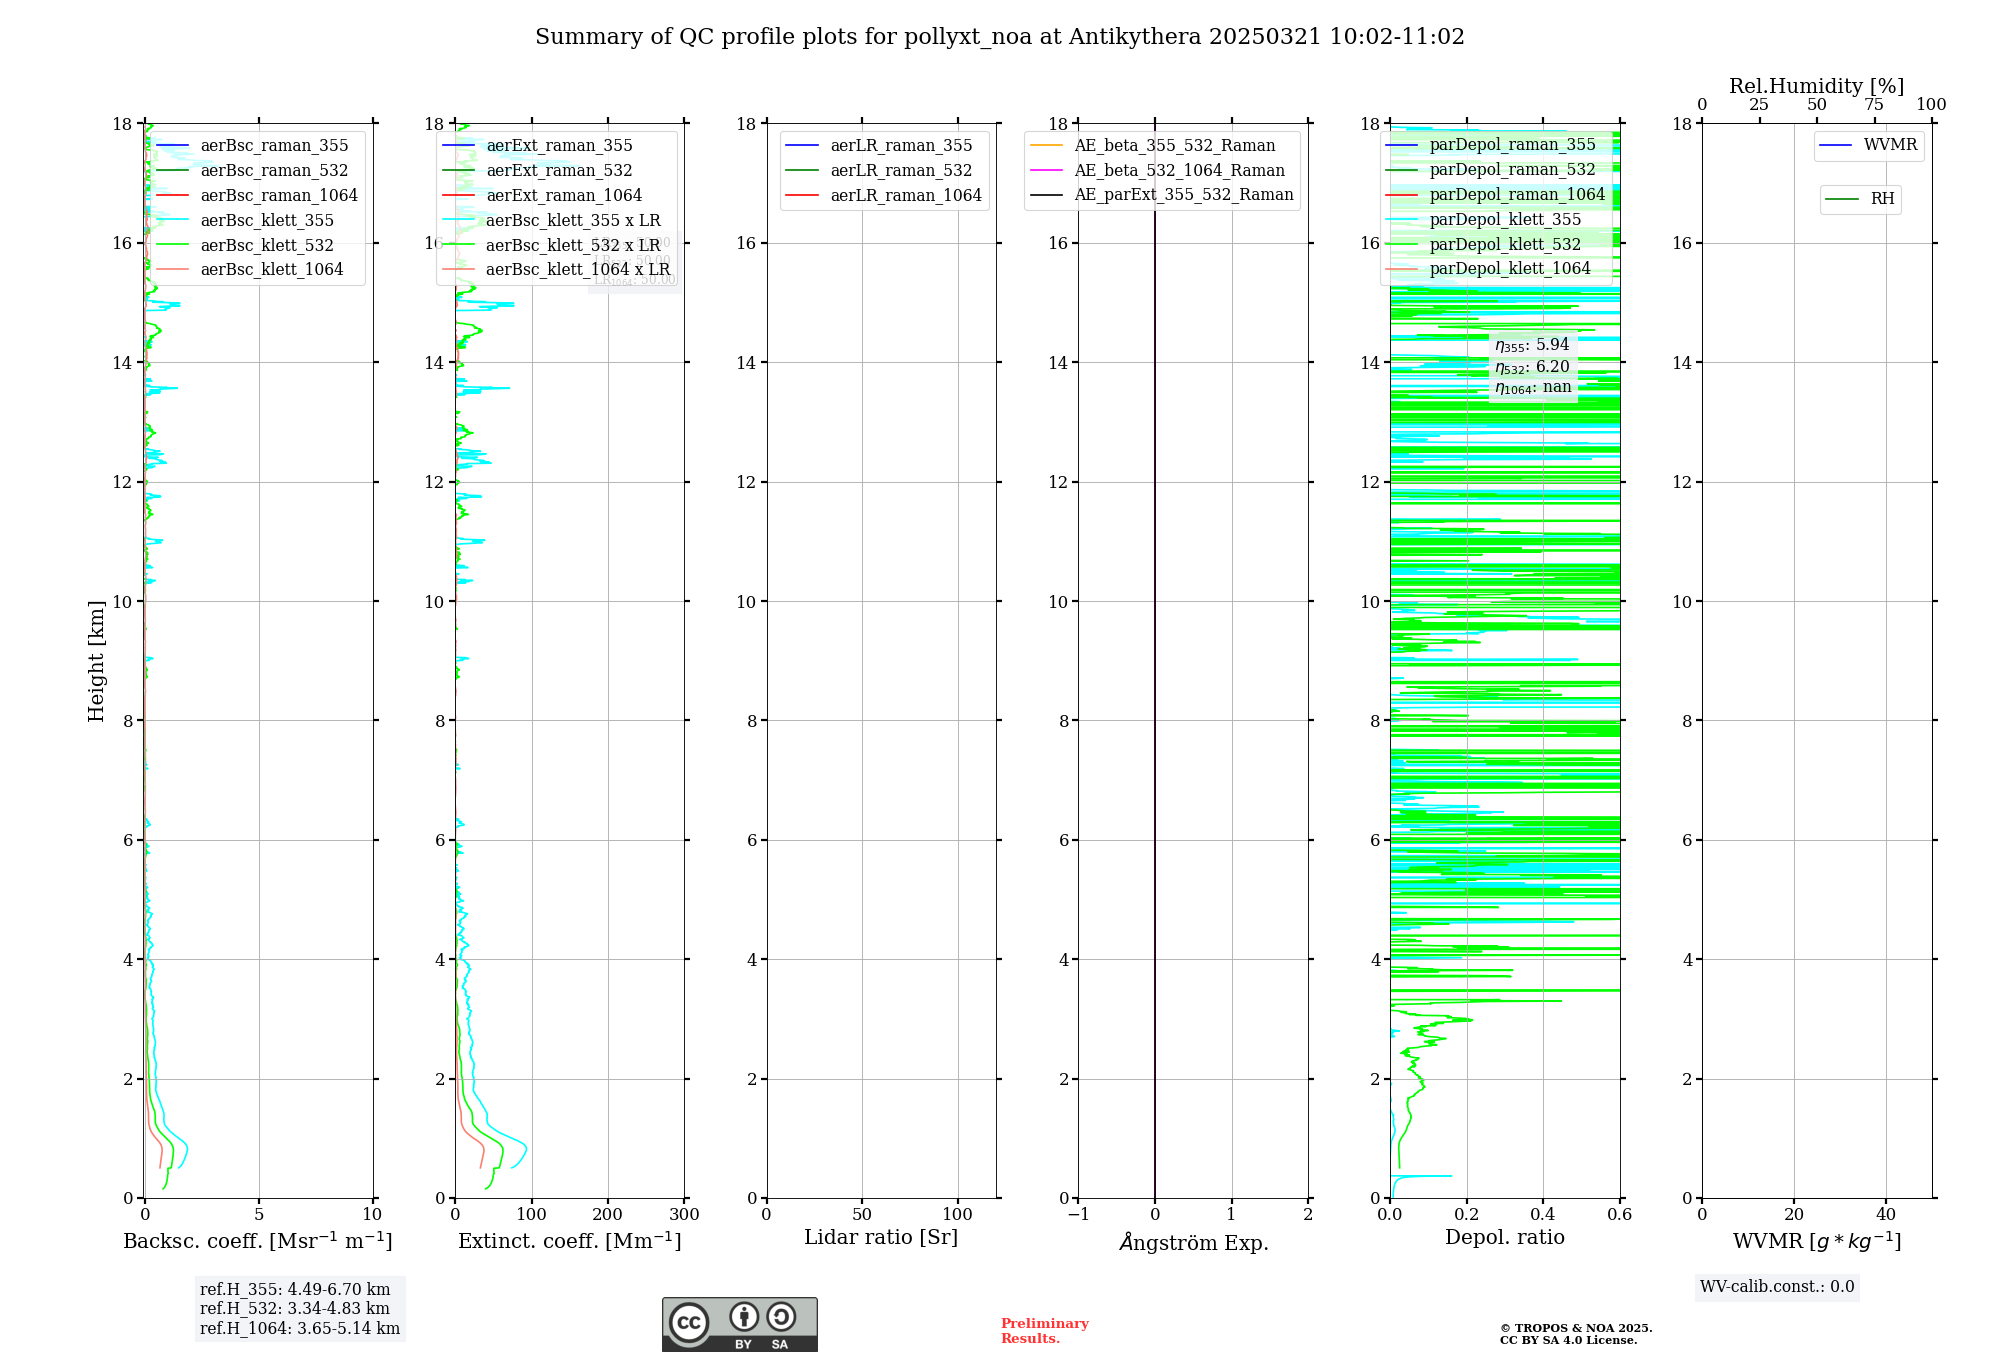Click legend entry aerBsc_klett_532 x LR
Screen dimensions: 2000x1360
click(552, 245)
